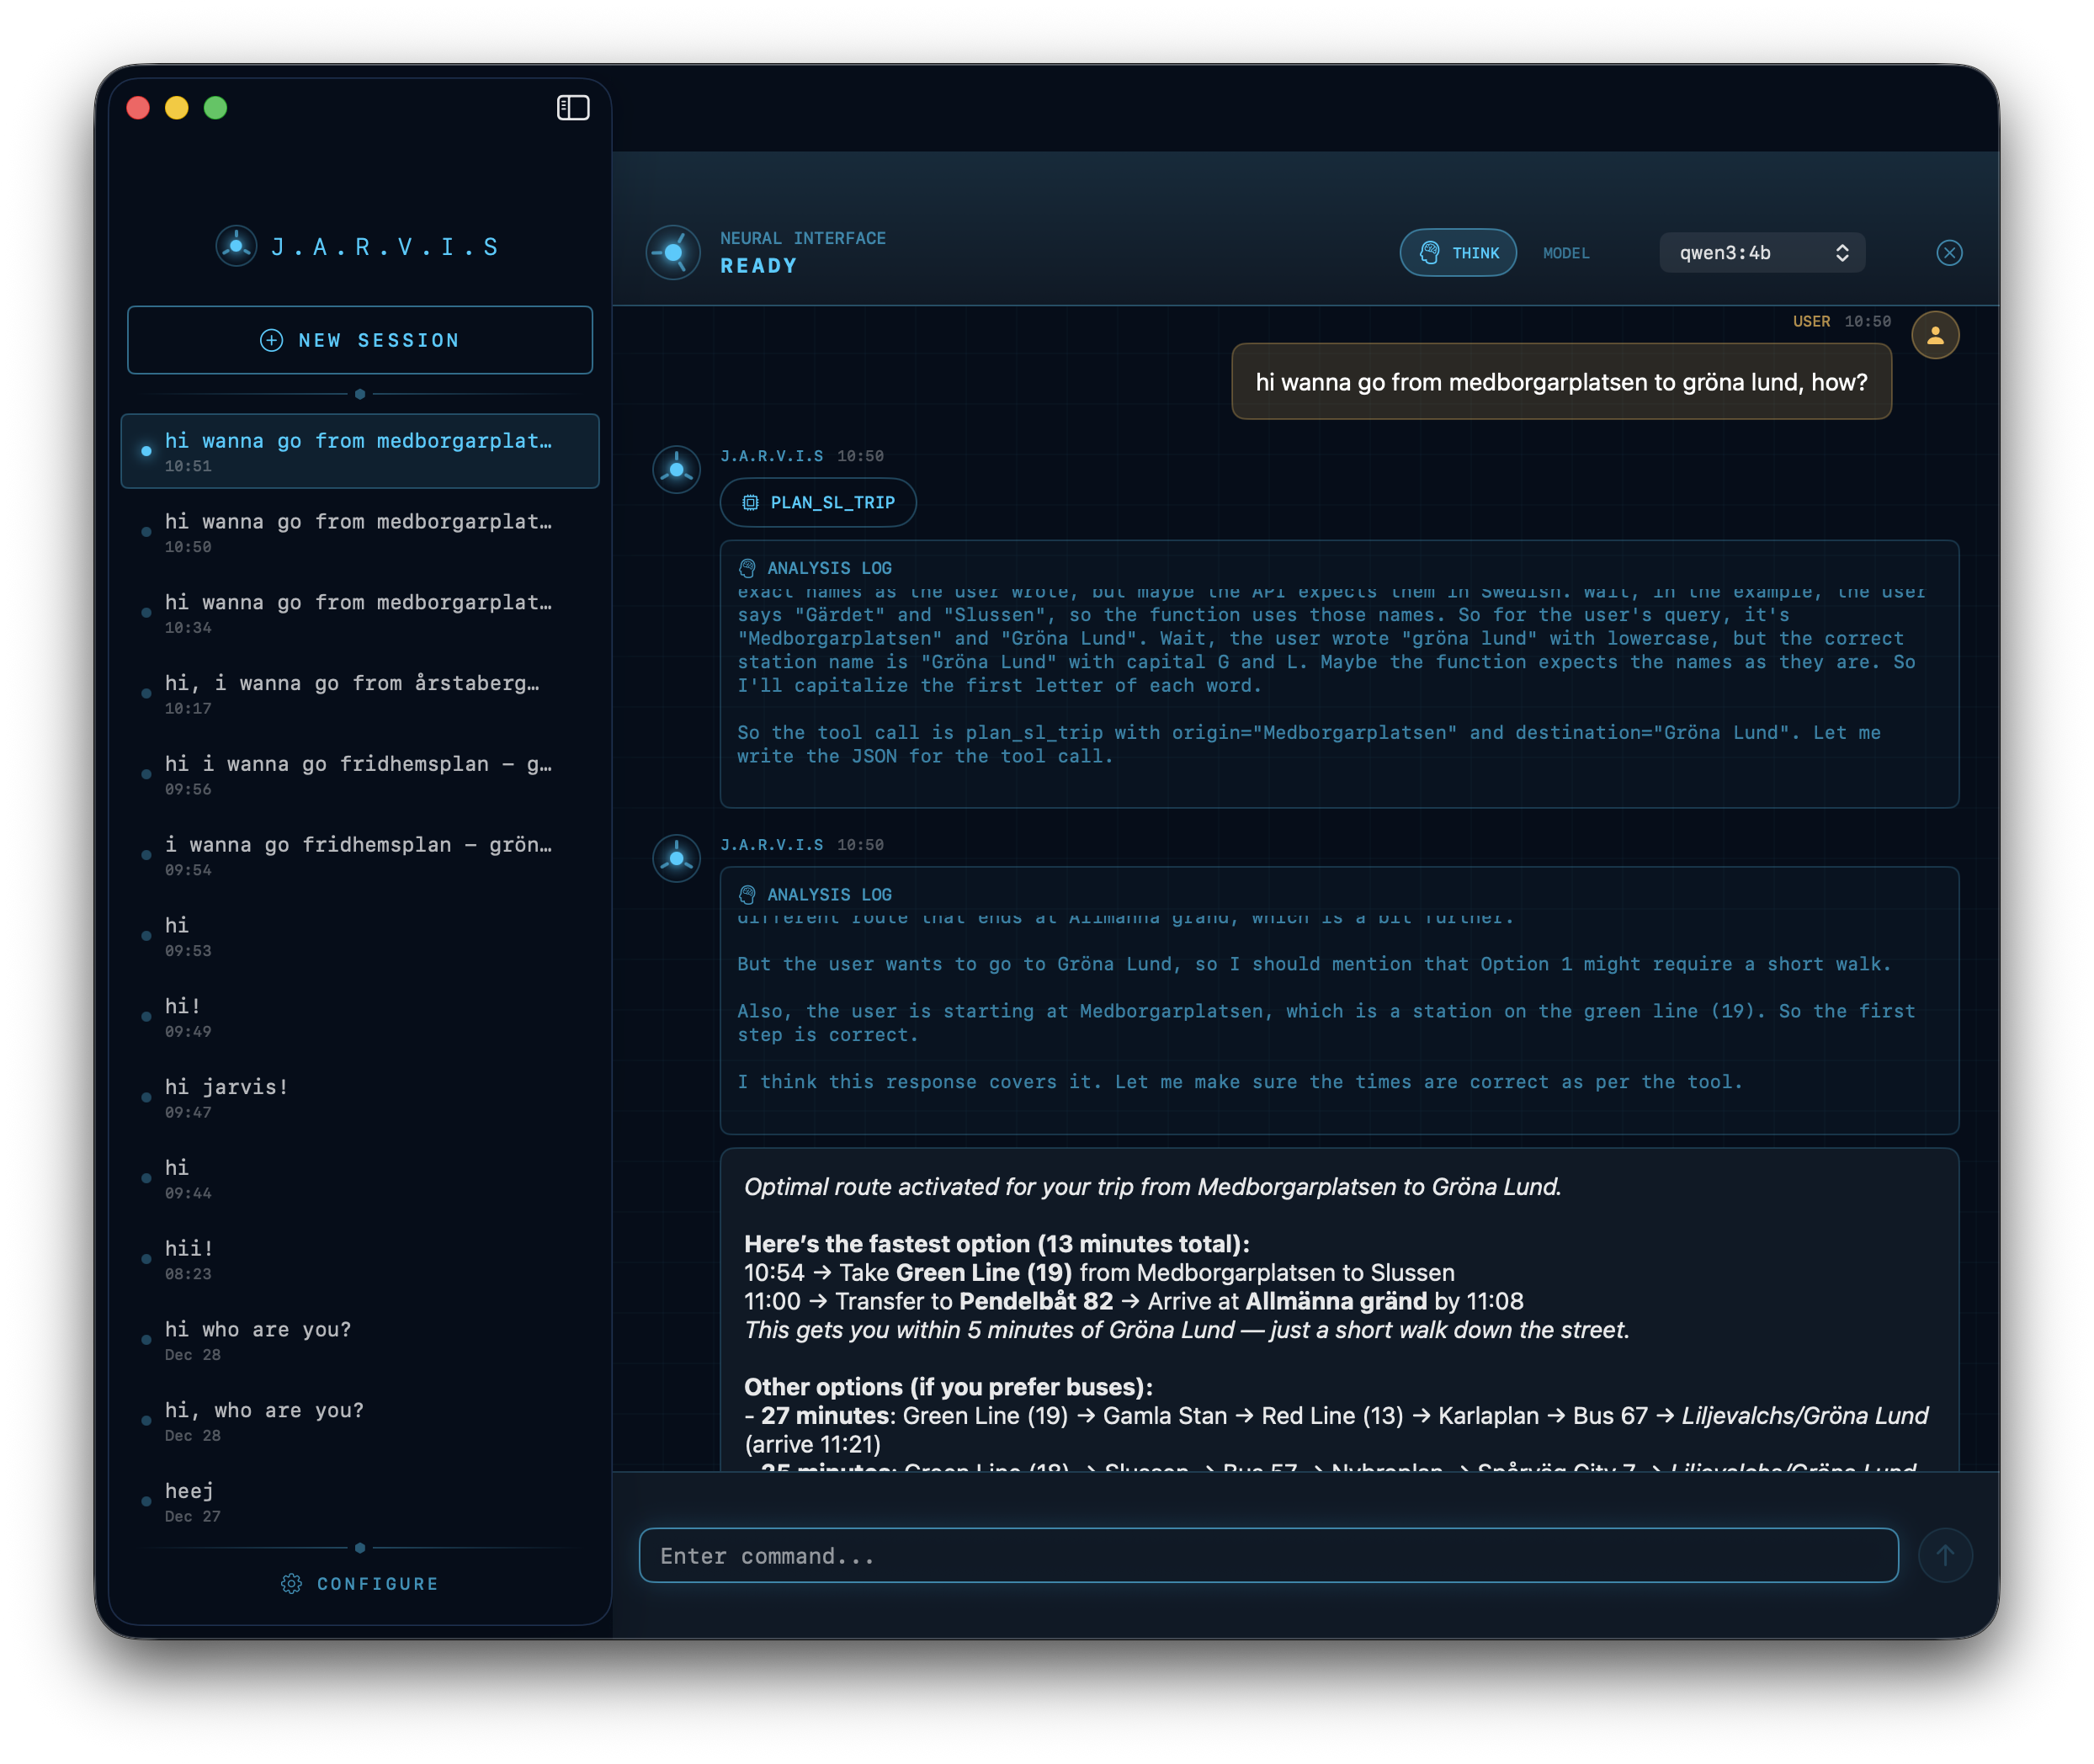Click the send arrow button
Screen dimensions: 2094x1764
1945,1555
